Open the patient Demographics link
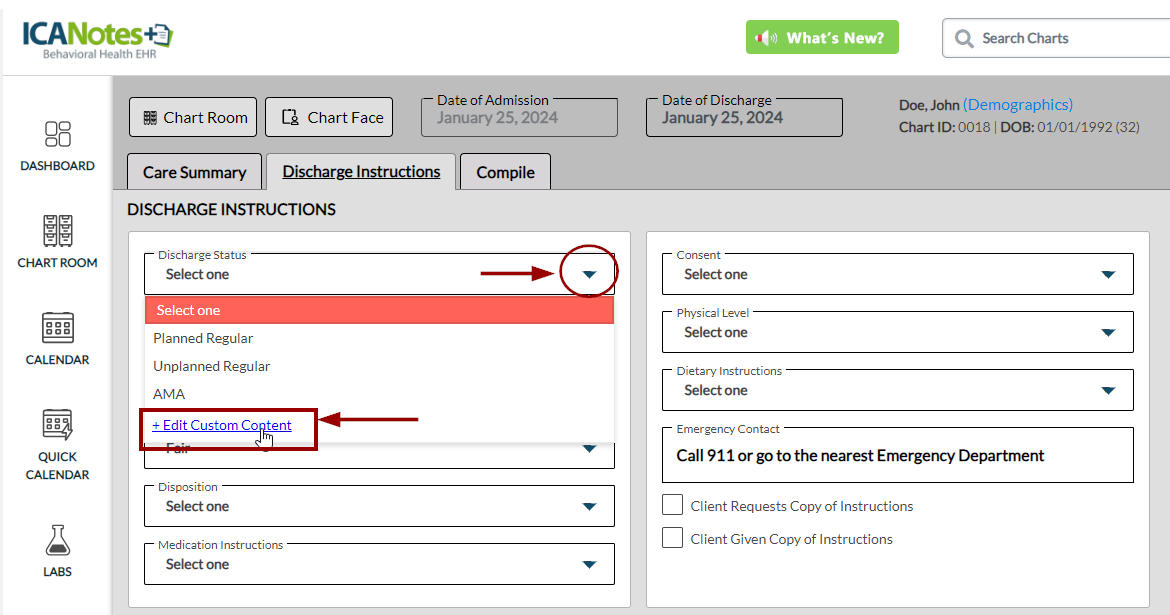Image resolution: width=1170 pixels, height=615 pixels. pyautogui.click(x=1017, y=105)
